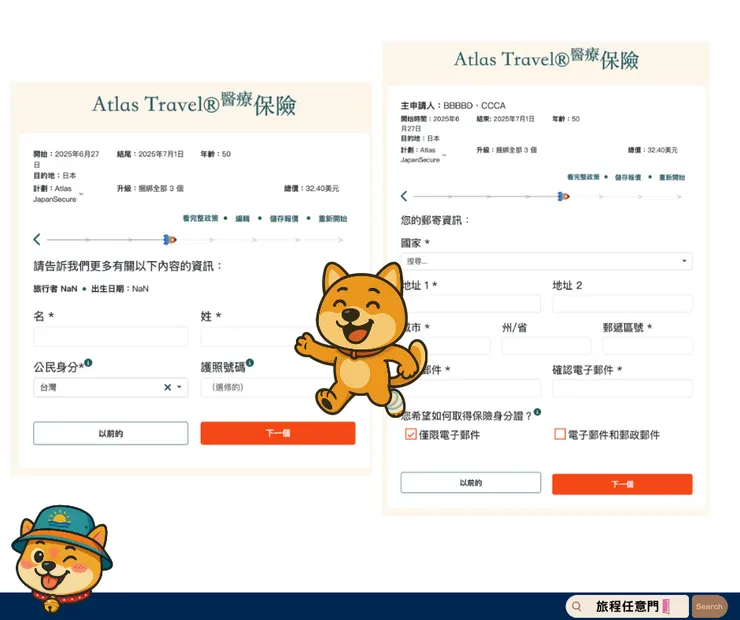This screenshot has height=620, width=740.
Task: Open info icon beside 保險身分證 question
Action: click(x=537, y=412)
